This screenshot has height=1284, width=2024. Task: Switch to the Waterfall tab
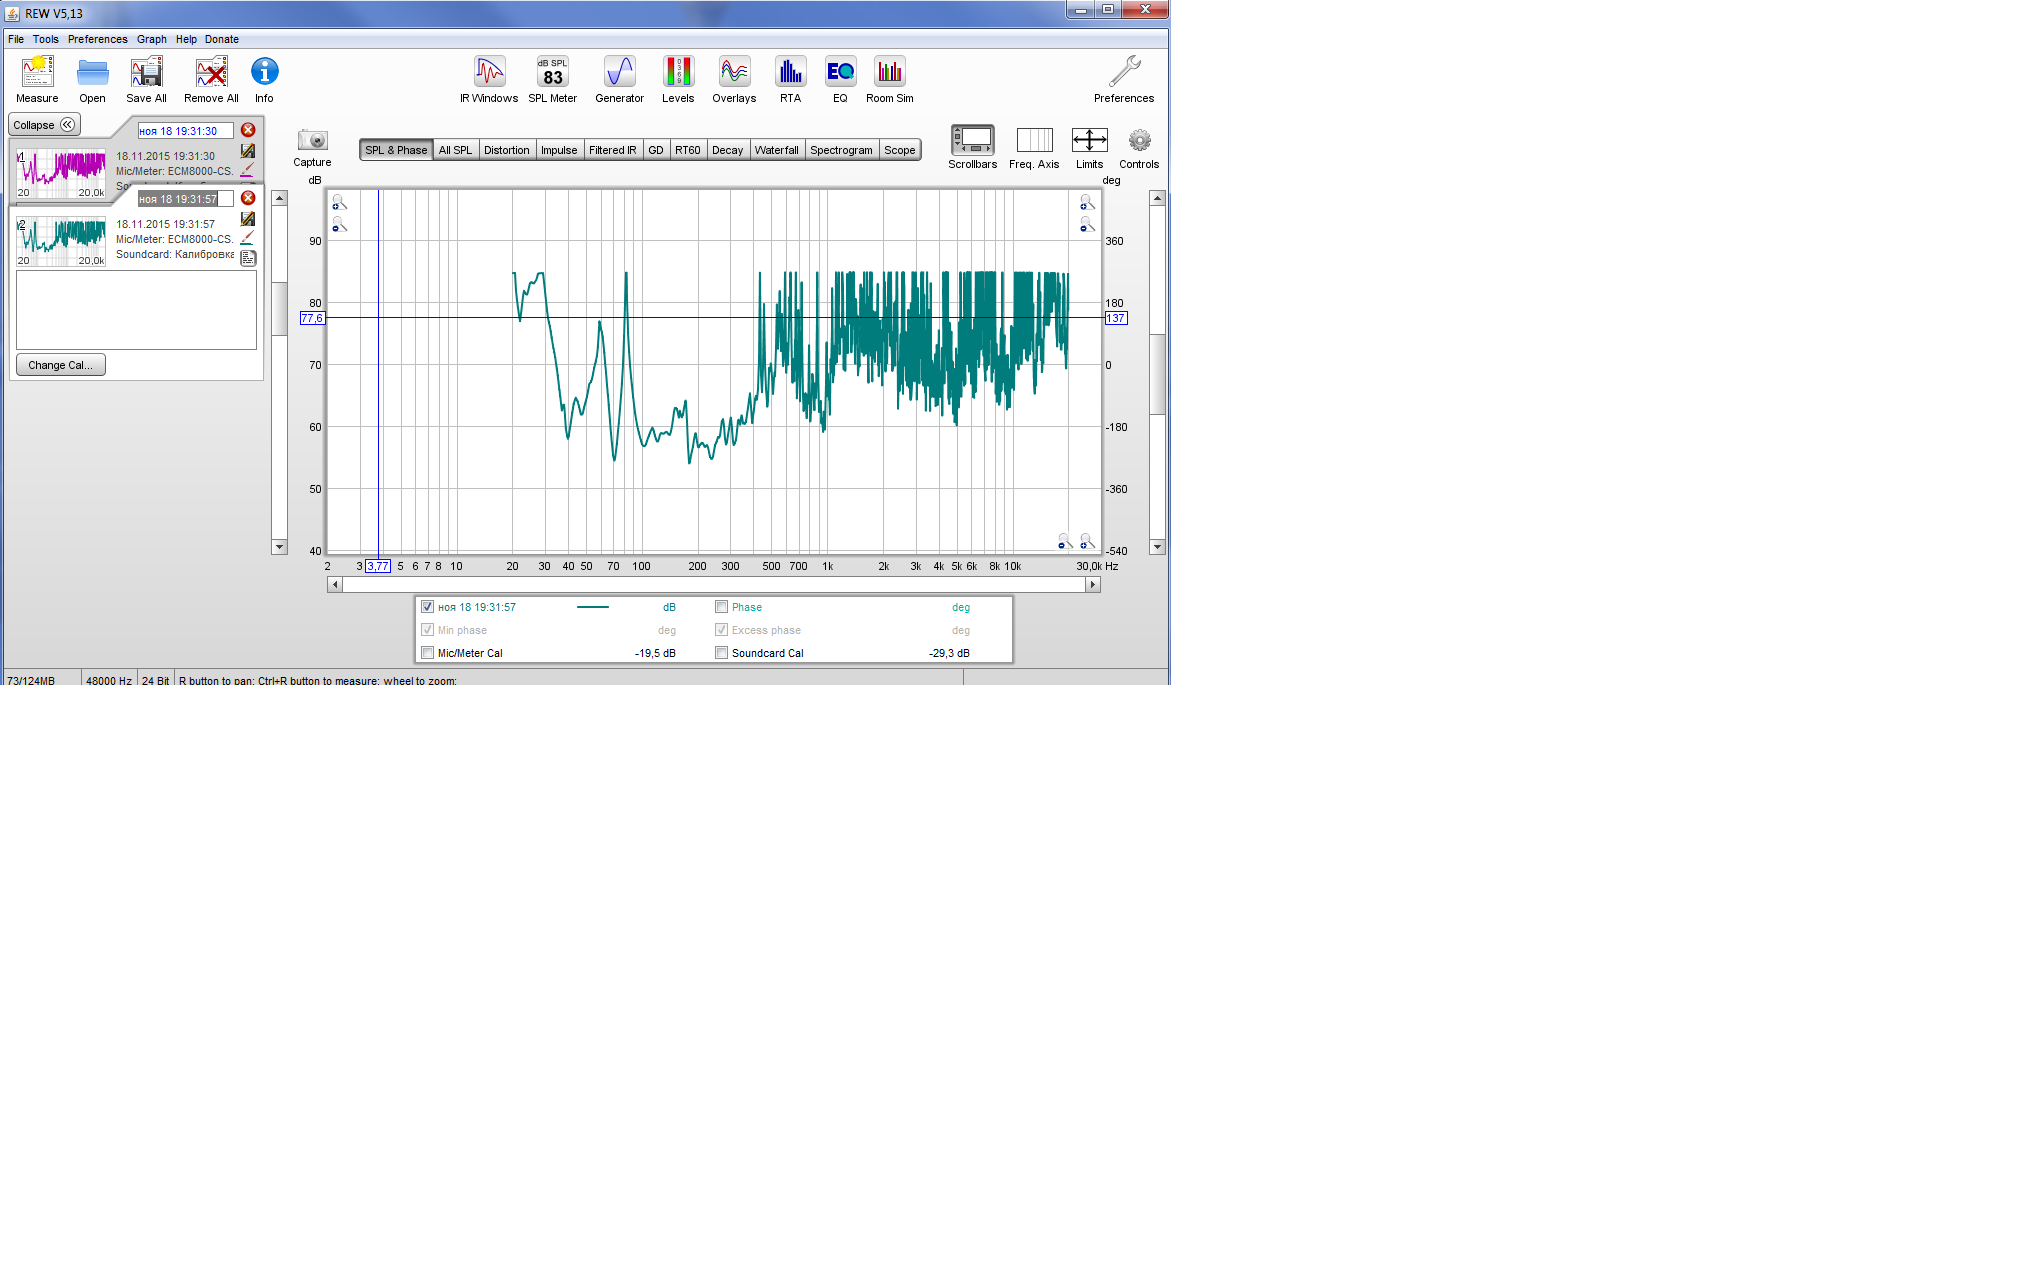click(776, 150)
